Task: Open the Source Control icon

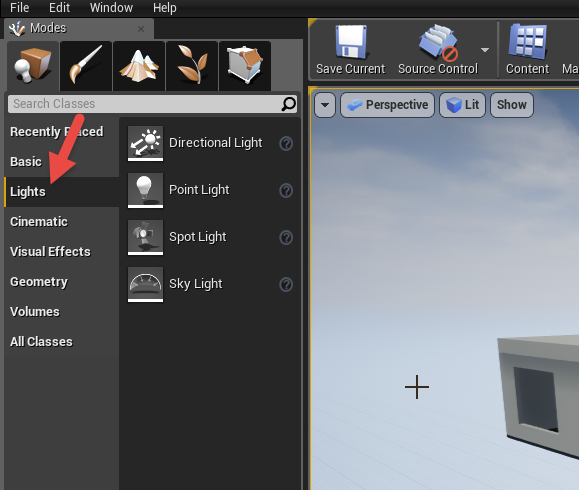Action: 438,42
